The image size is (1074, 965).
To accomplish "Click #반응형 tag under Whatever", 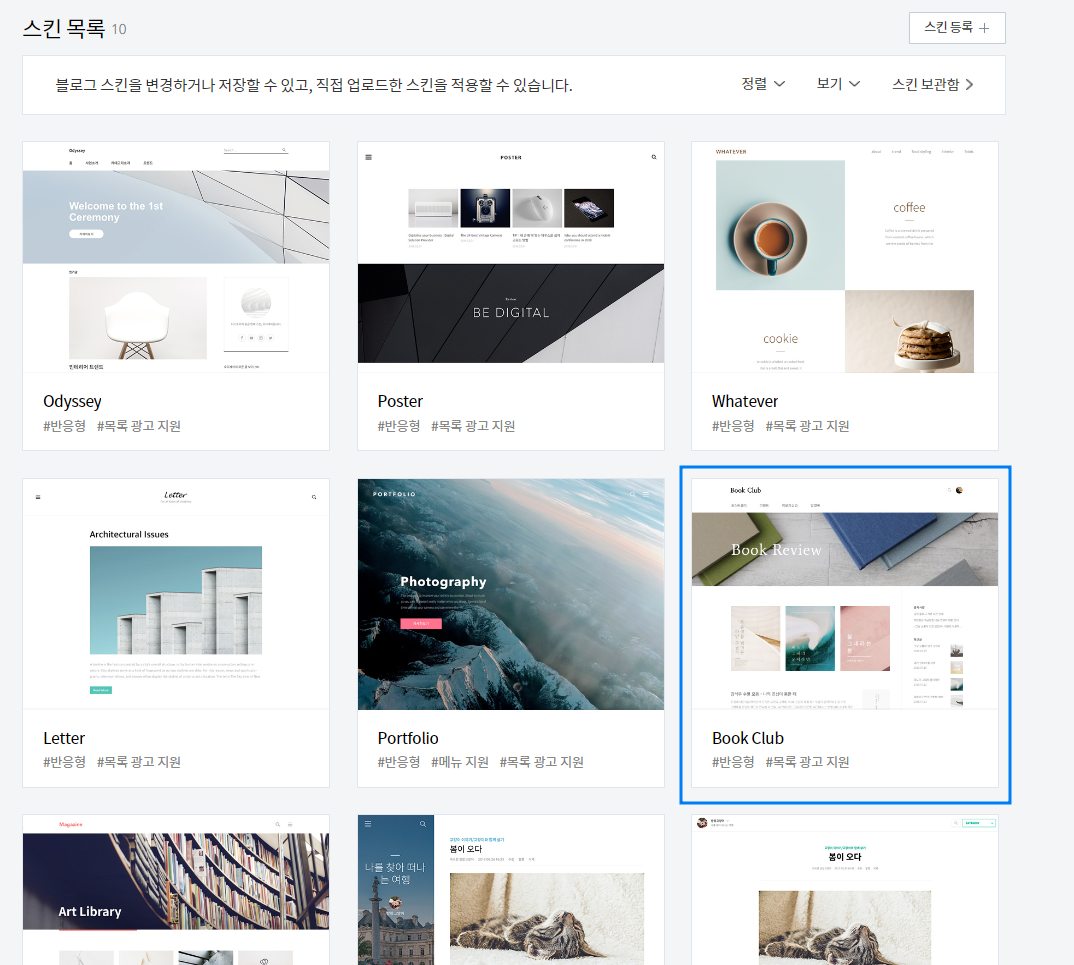I will (733, 426).
